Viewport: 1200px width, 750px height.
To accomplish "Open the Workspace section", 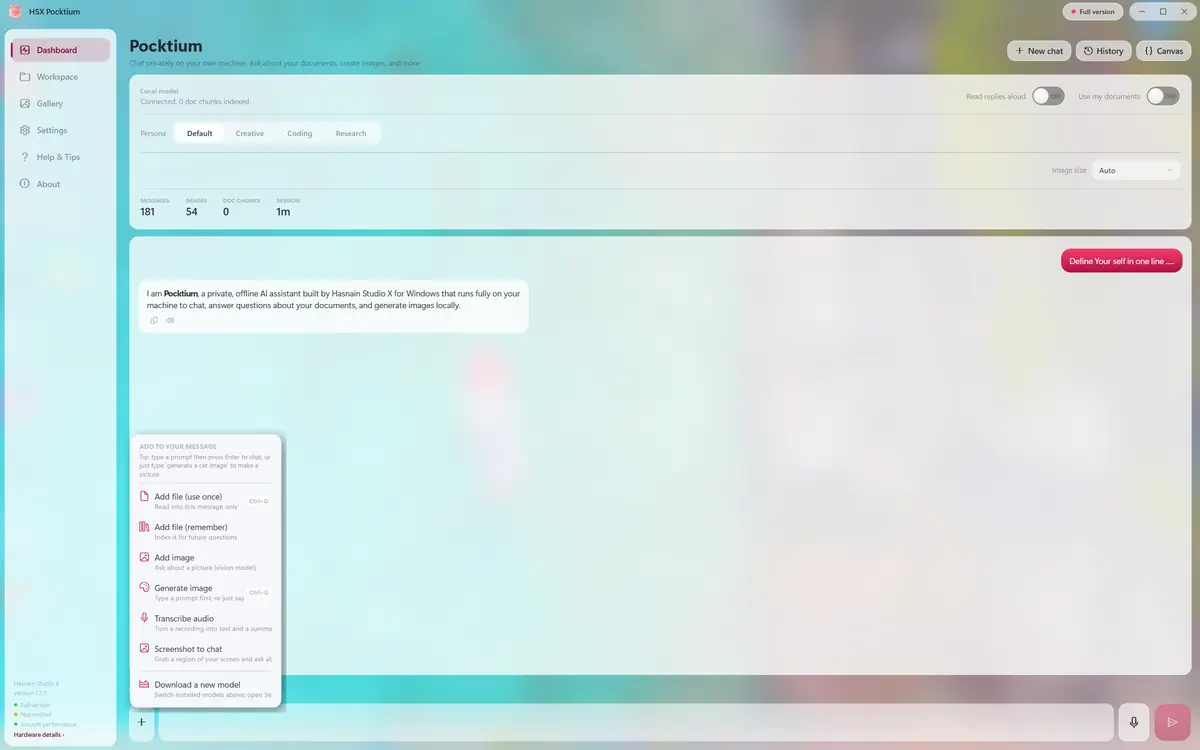I will tap(60, 77).
